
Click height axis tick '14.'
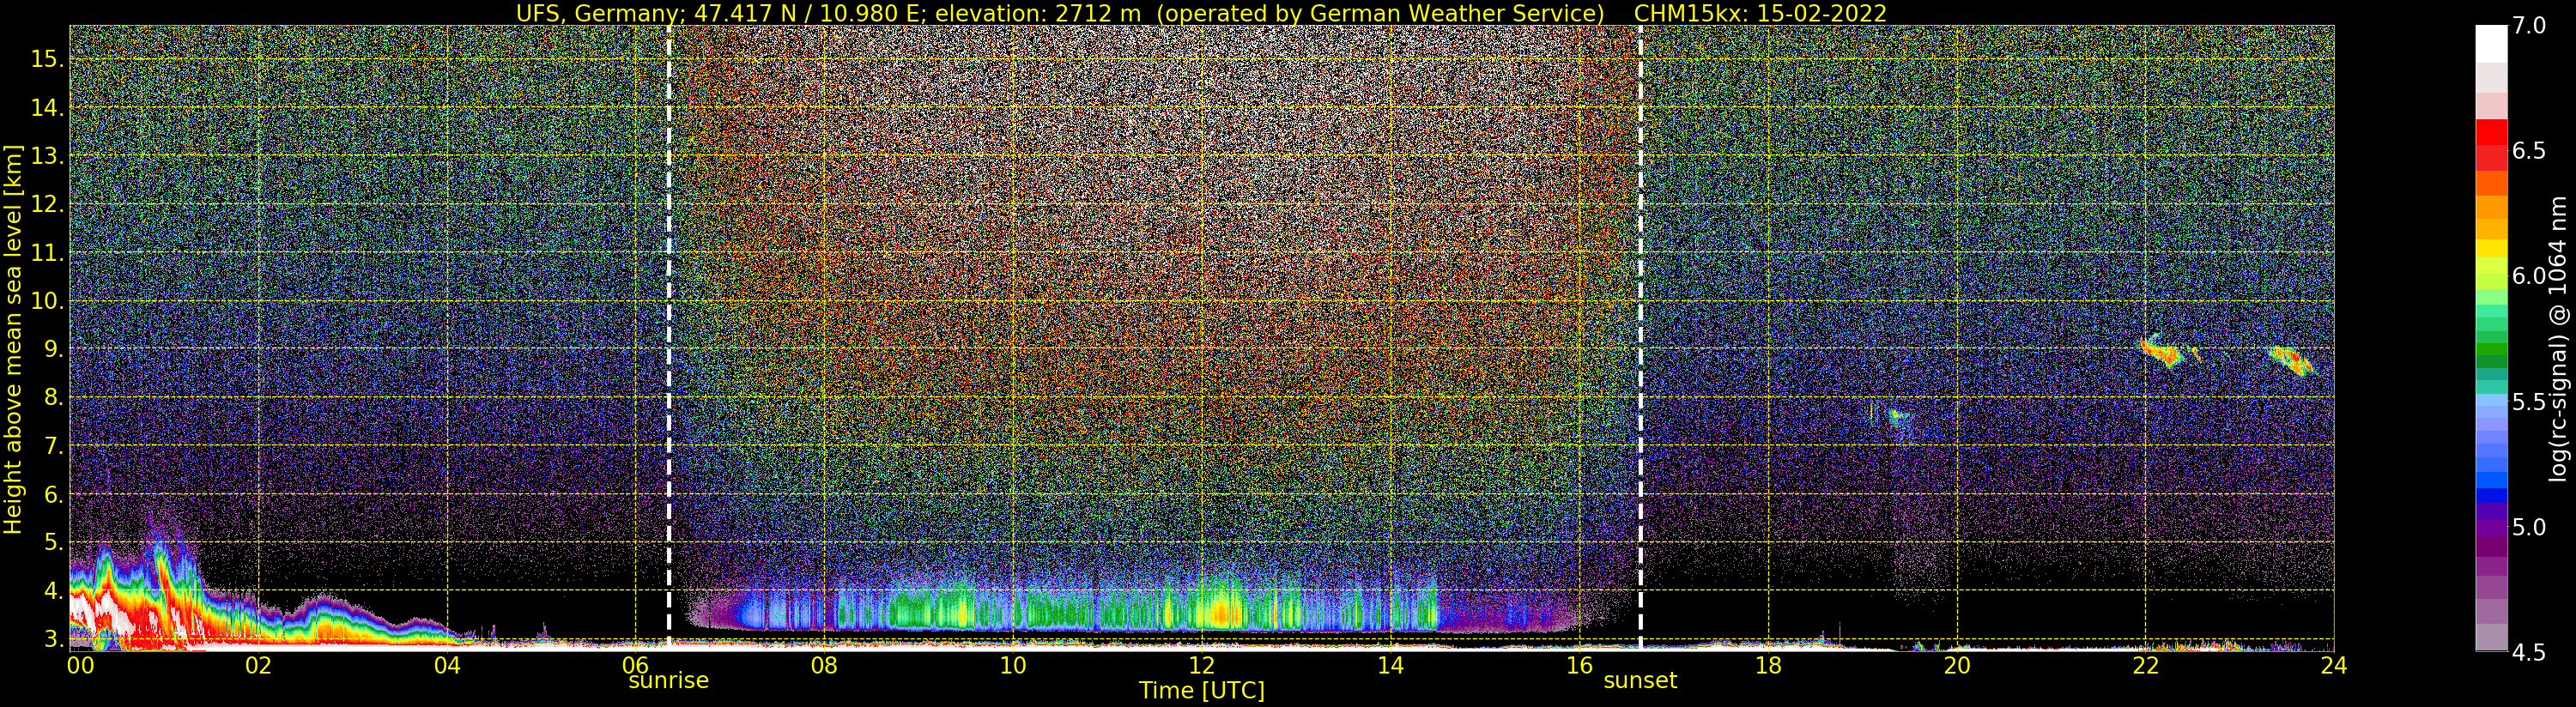(x=46, y=108)
